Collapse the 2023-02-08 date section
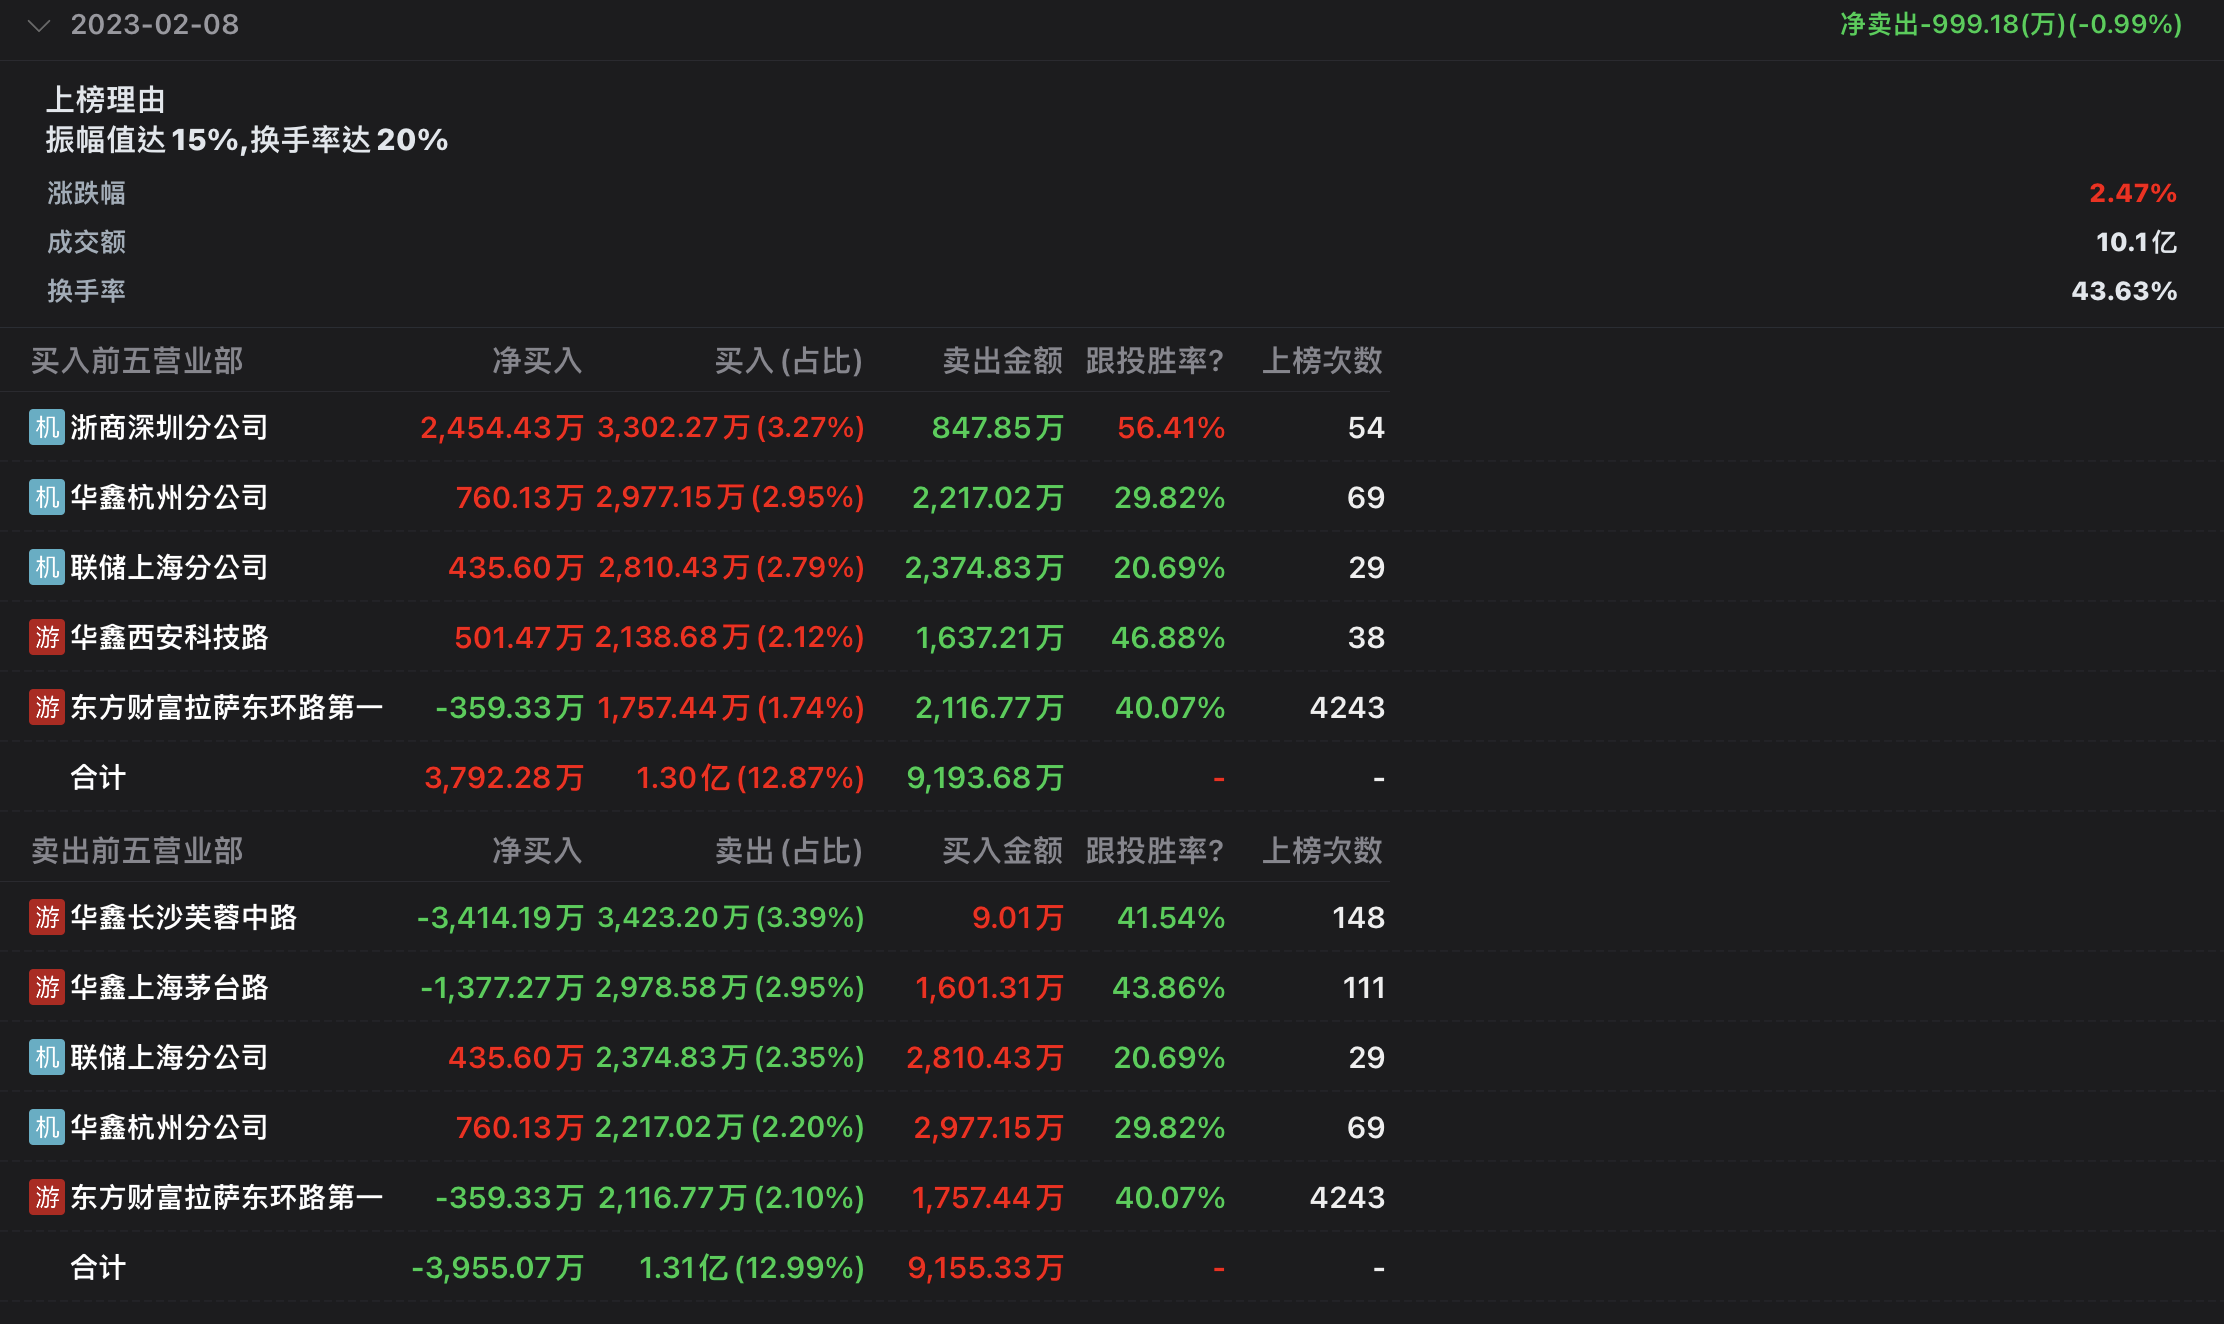Viewport: 2224px width, 1324px height. (x=39, y=25)
